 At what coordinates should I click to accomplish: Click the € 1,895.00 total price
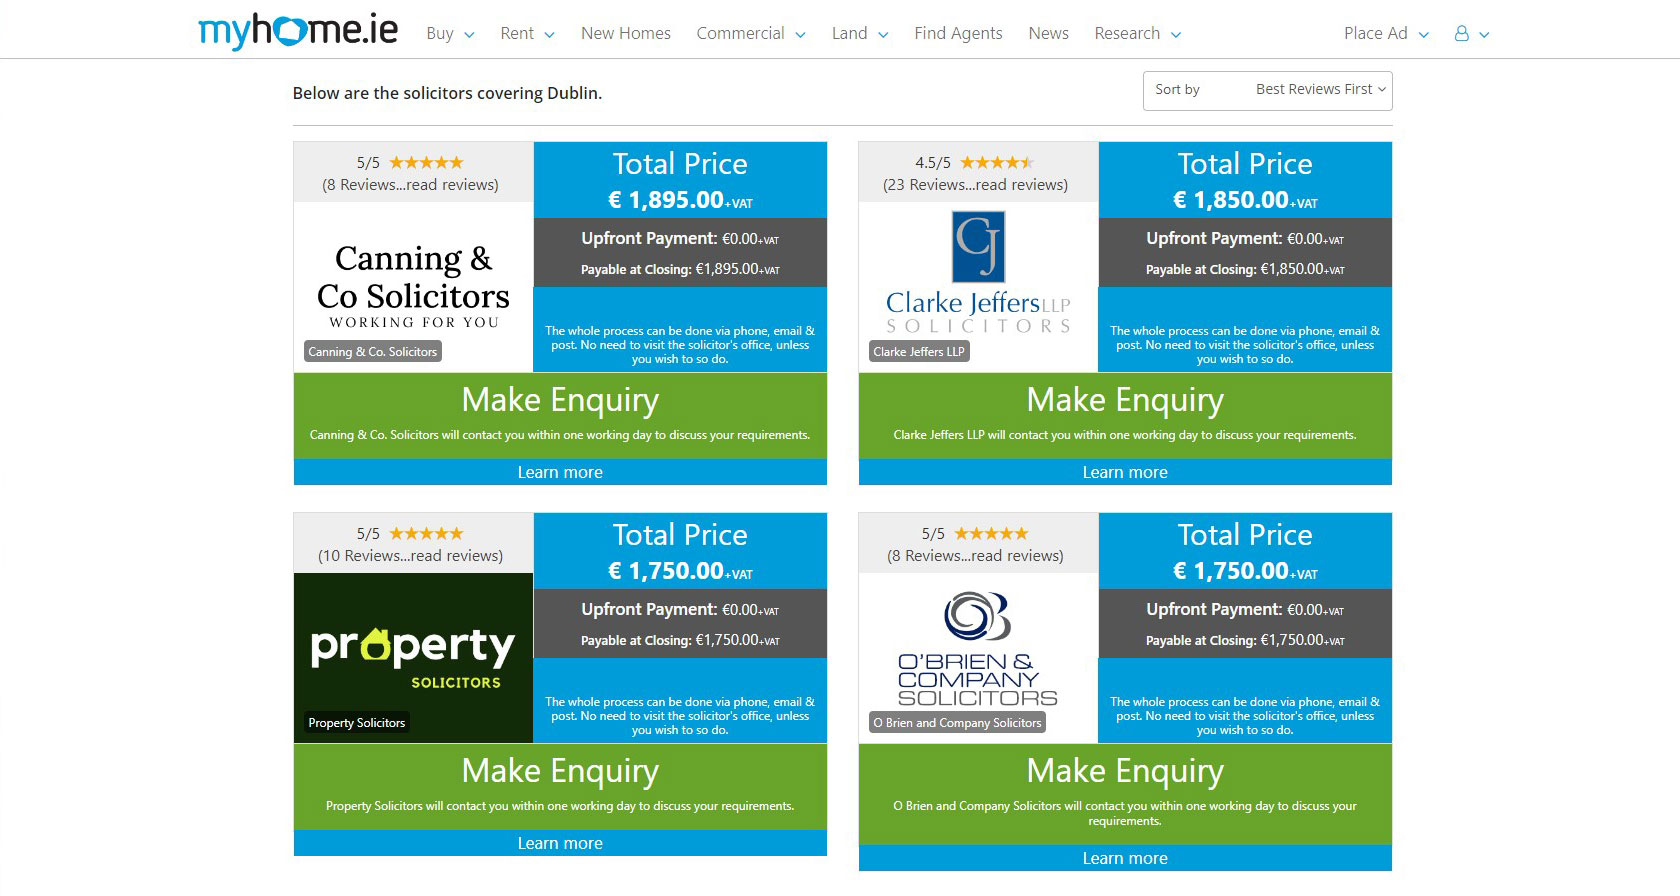[680, 200]
